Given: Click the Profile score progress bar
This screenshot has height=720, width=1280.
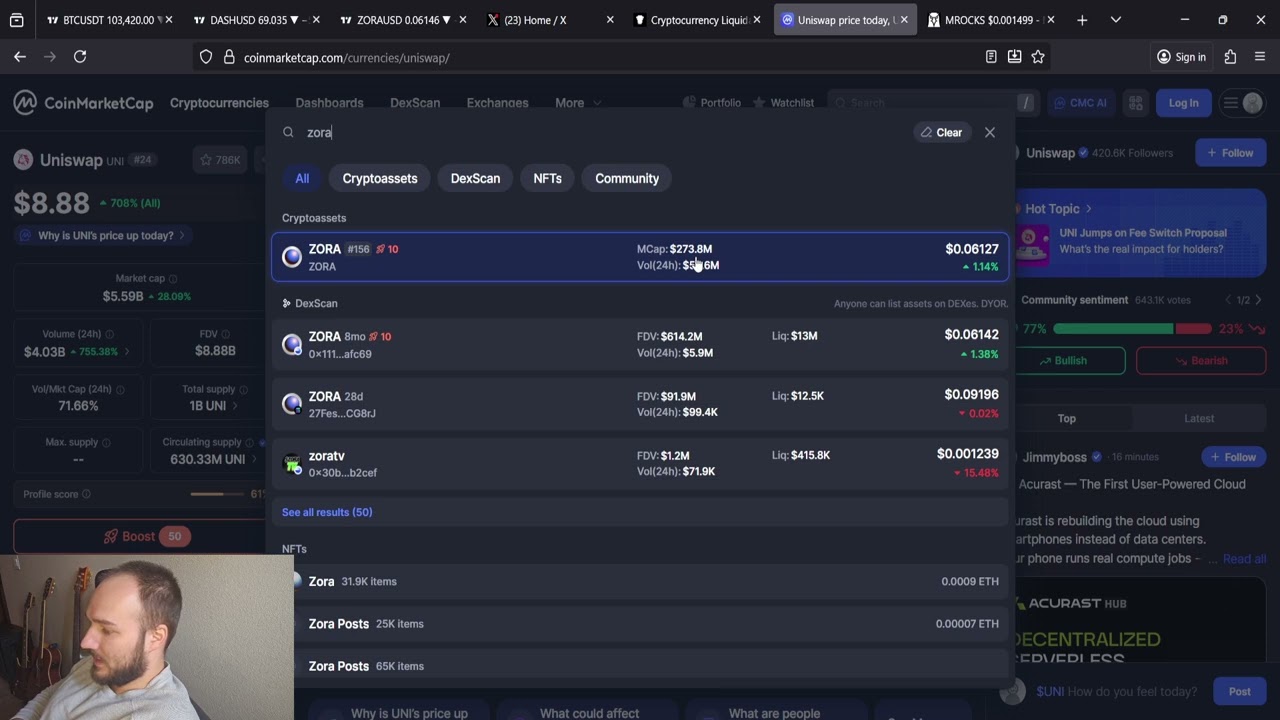Looking at the screenshot, I should (x=218, y=494).
